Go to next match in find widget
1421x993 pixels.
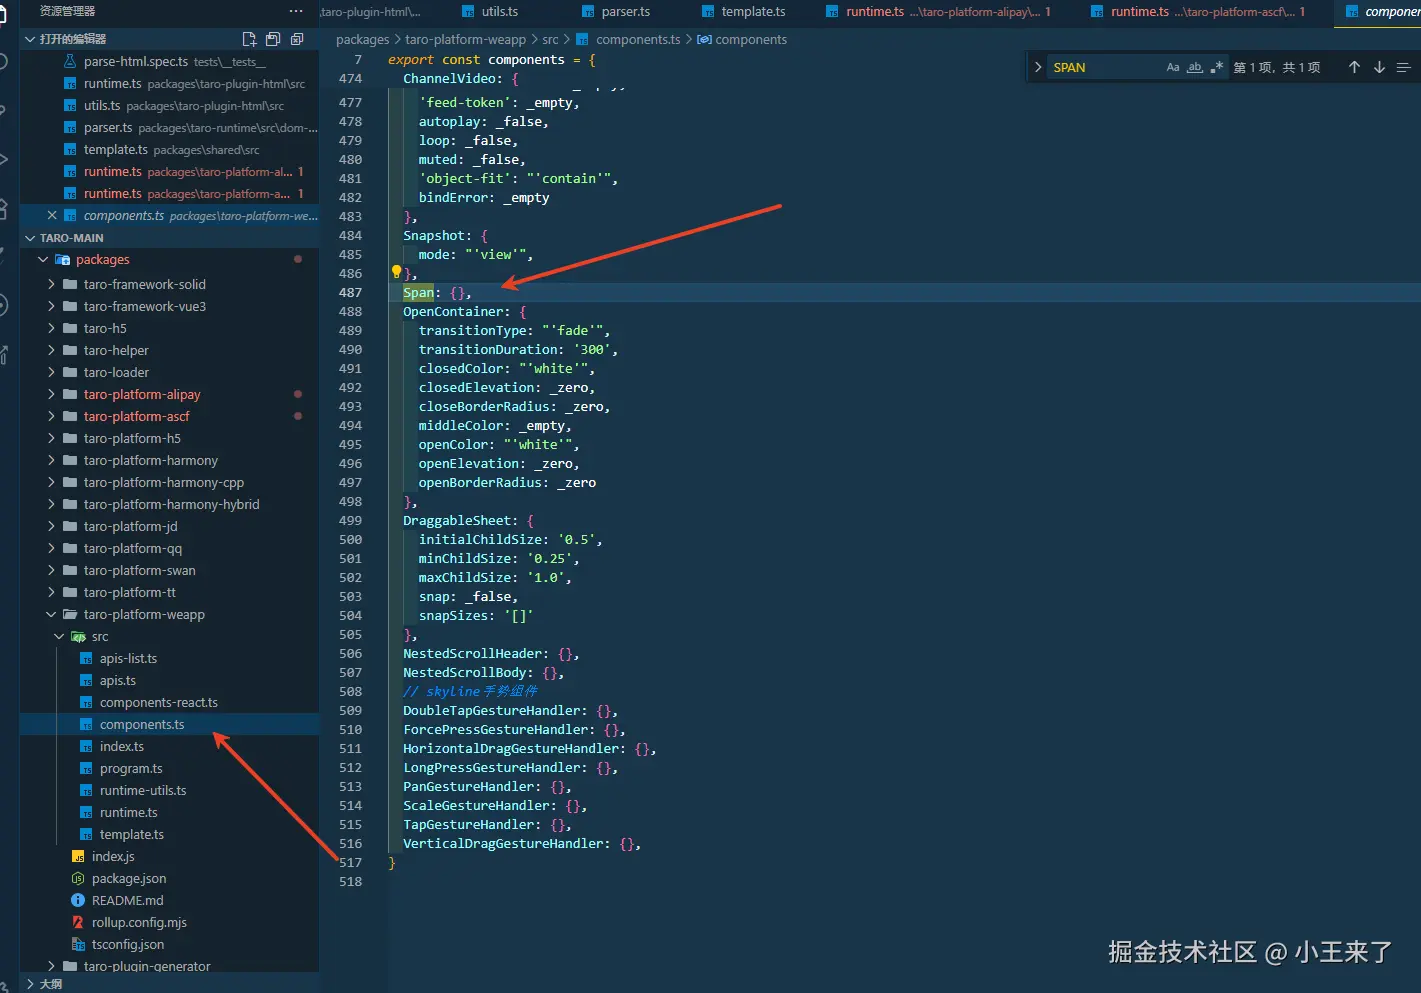click(x=1379, y=67)
